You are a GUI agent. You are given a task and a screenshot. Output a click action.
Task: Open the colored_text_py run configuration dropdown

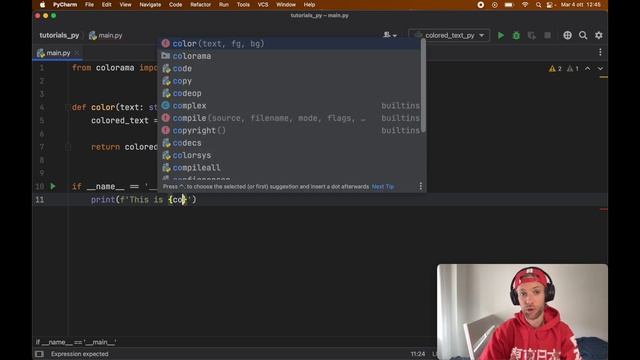(x=449, y=36)
